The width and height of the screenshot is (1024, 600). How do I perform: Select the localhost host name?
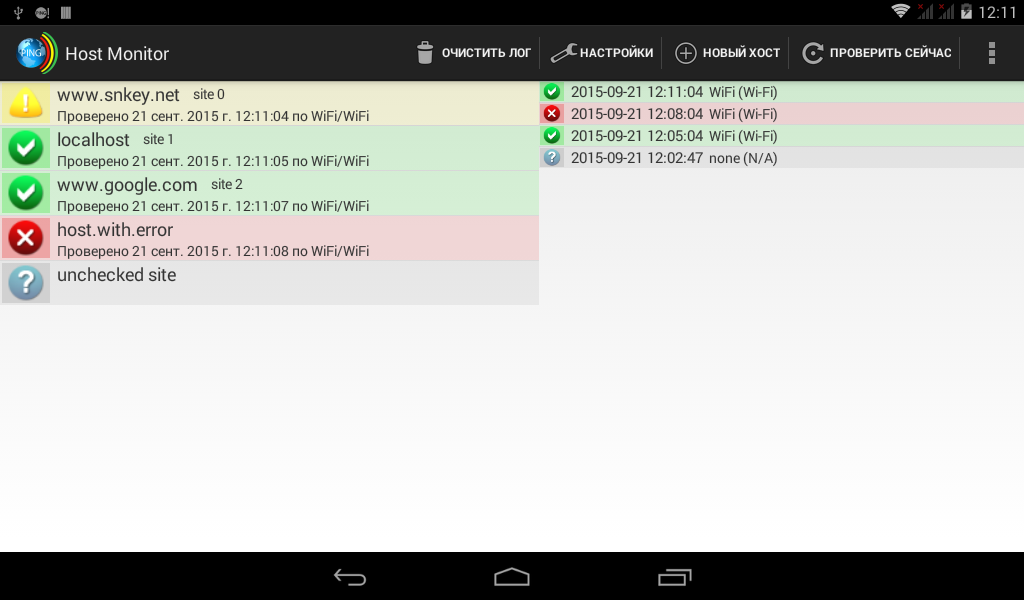(93, 140)
